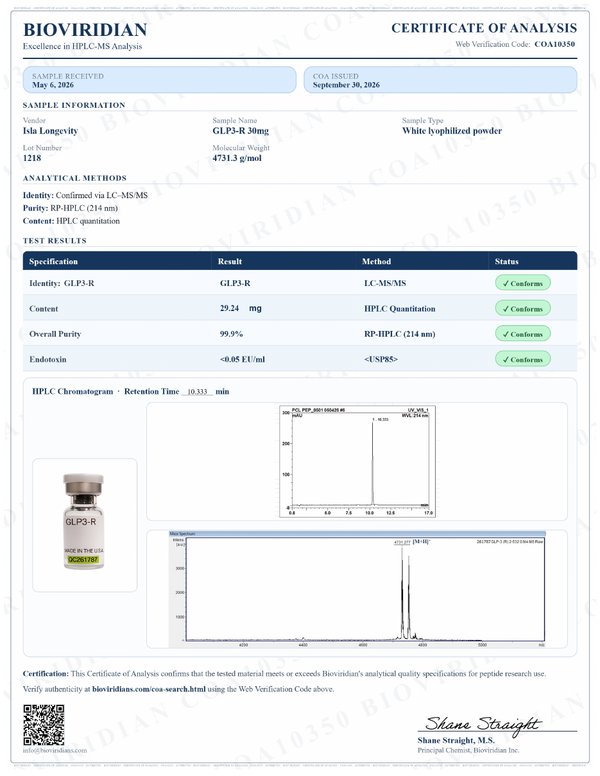Image resolution: width=600 pixels, height=776 pixels.
Task: Select lot number 1218
Action: point(32,158)
